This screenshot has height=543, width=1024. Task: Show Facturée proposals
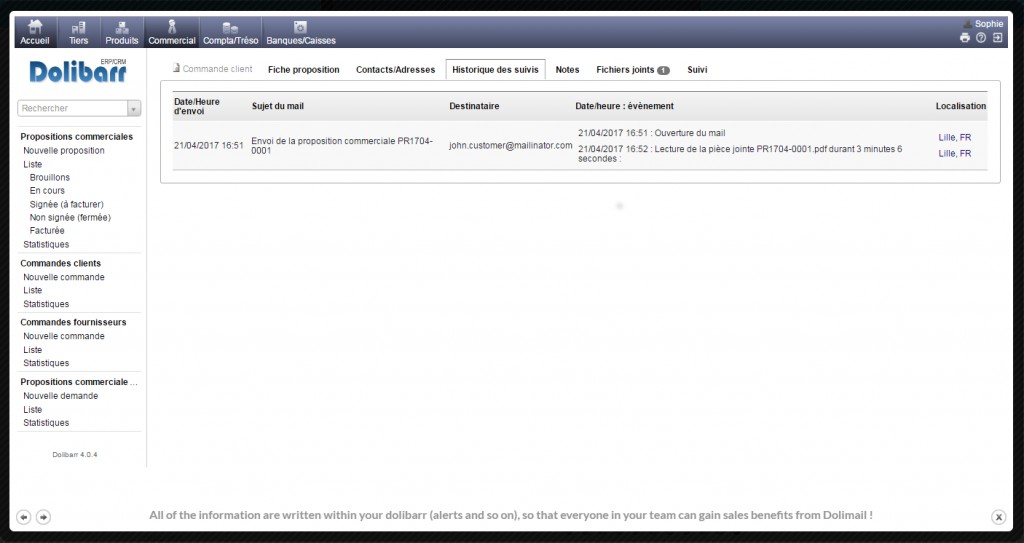pos(47,231)
